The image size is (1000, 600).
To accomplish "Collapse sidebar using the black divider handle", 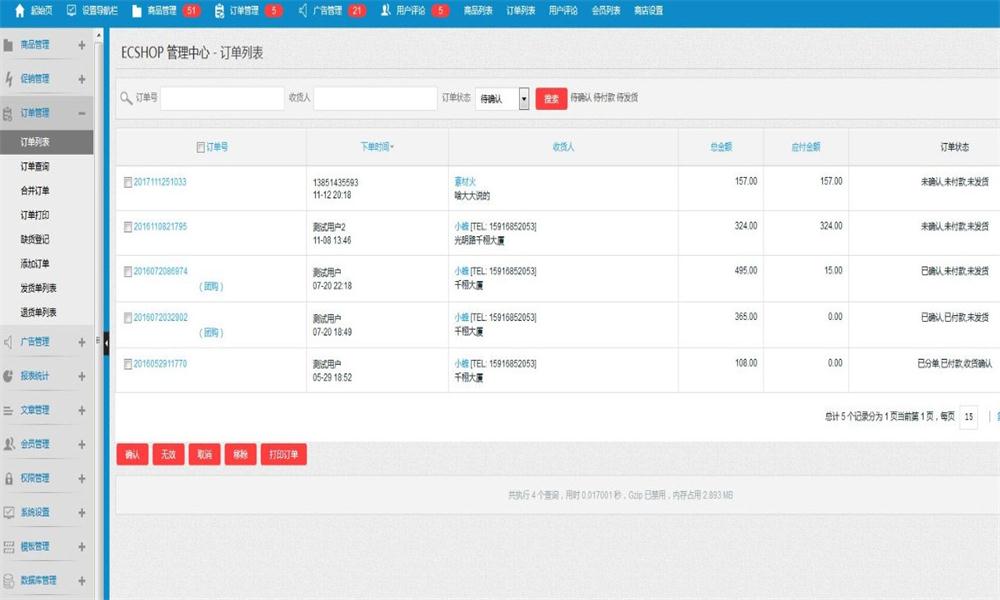I will point(106,342).
